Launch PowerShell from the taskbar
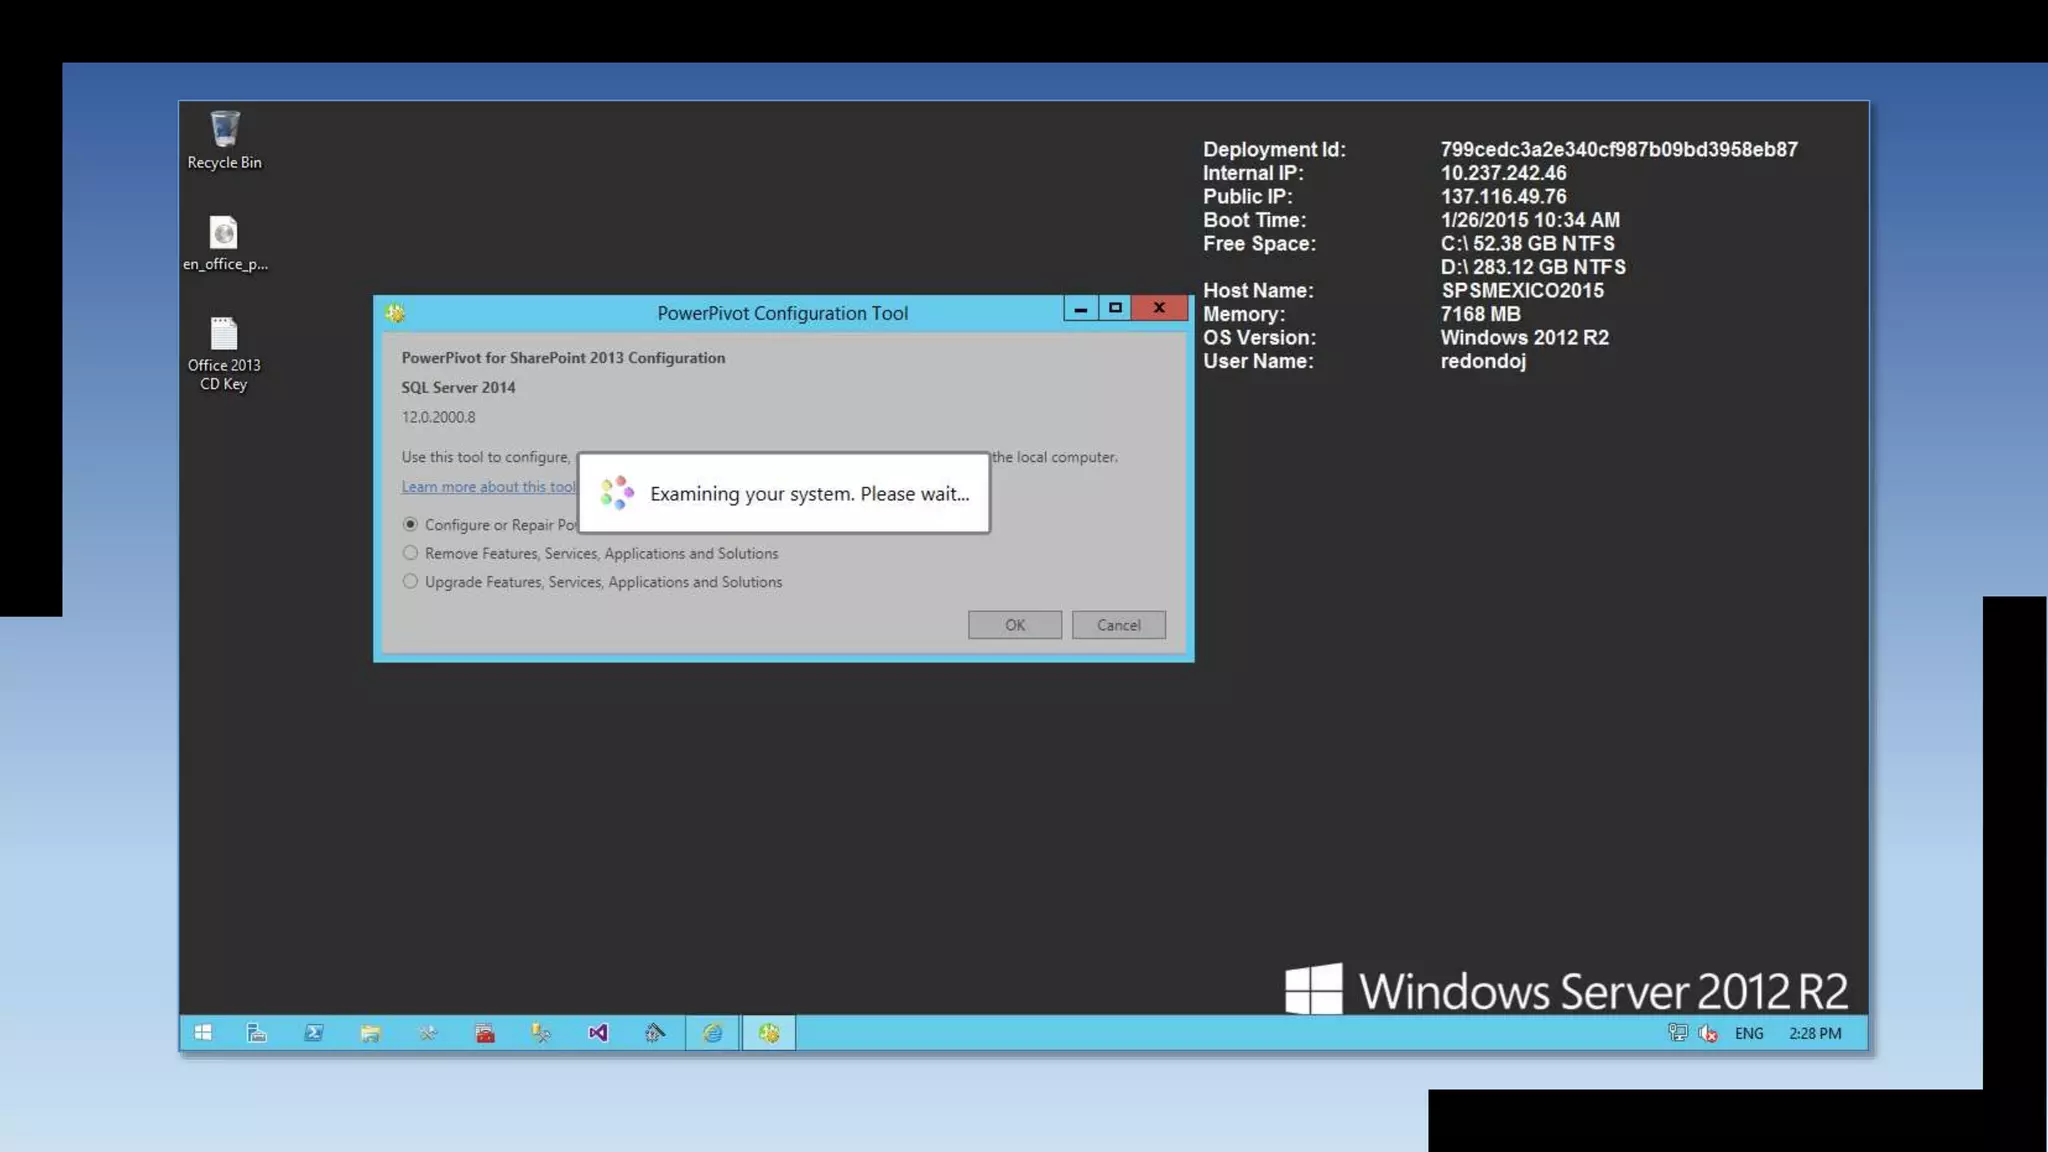Screen dimensions: 2048x1152 [314, 1033]
